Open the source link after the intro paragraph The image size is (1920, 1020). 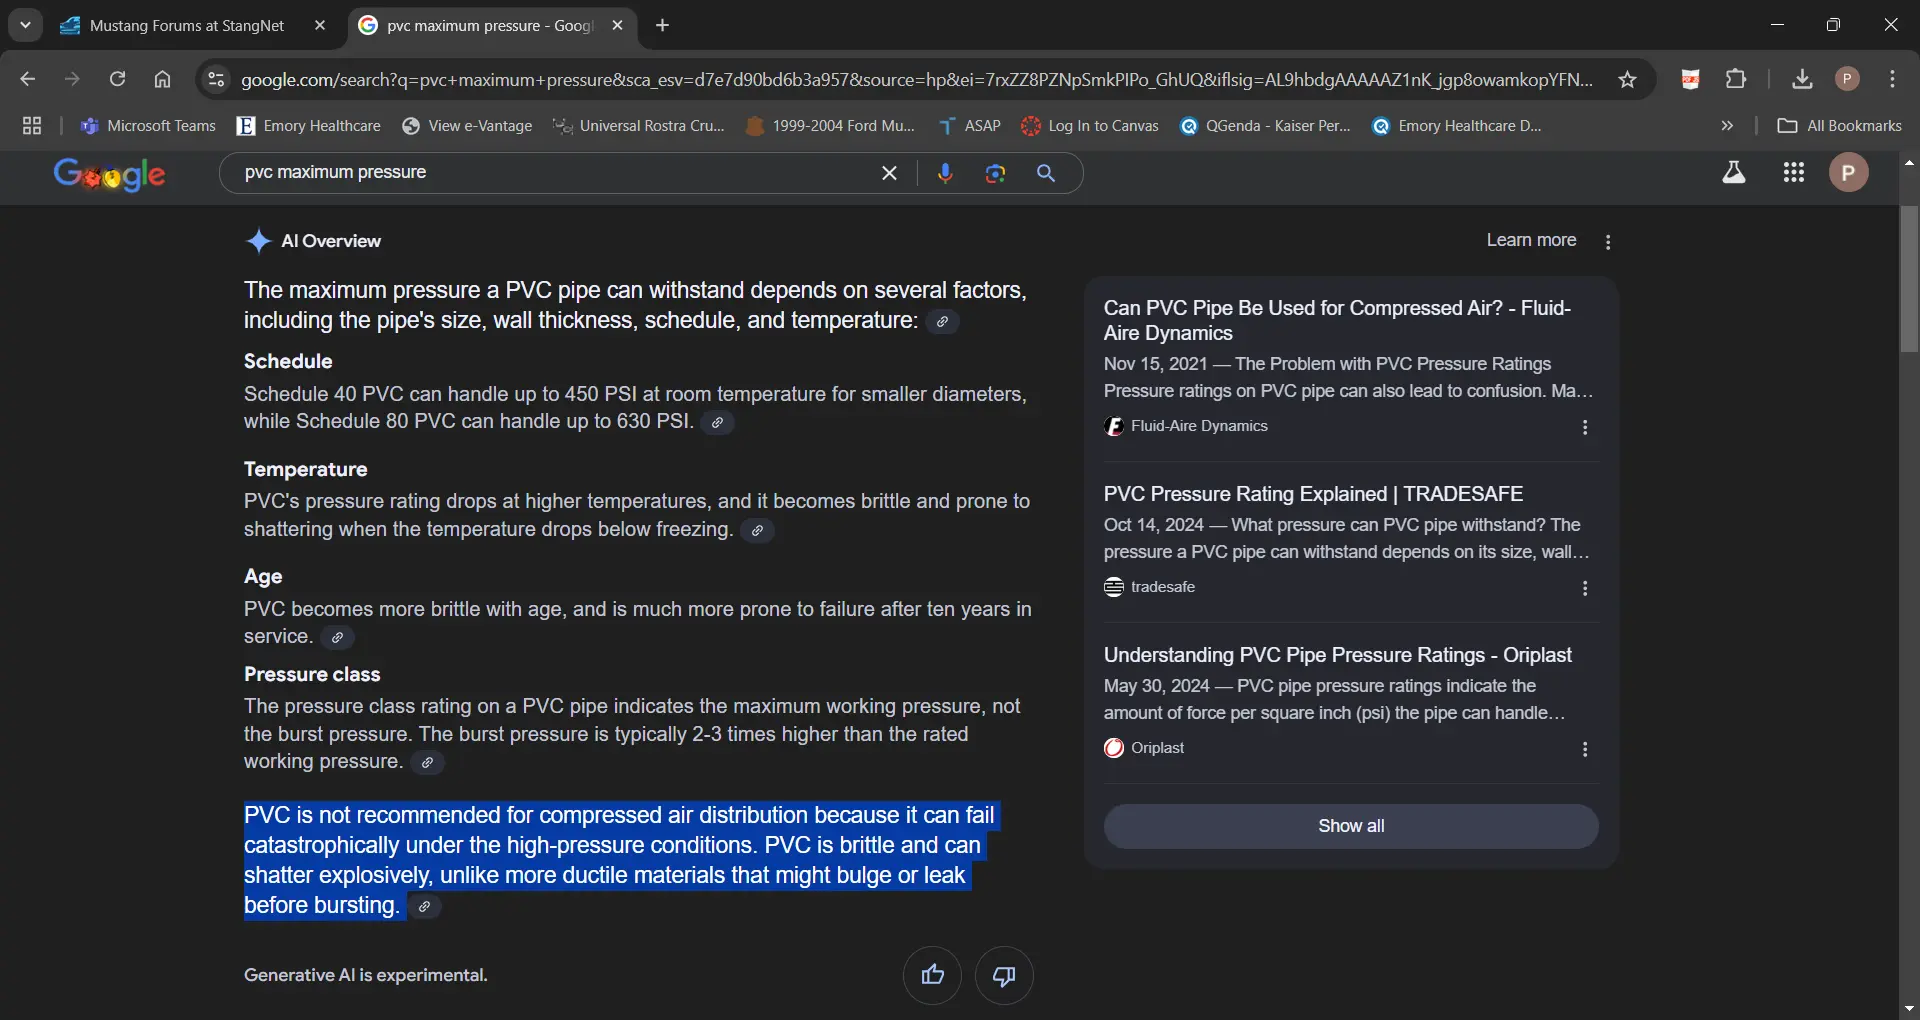click(942, 322)
